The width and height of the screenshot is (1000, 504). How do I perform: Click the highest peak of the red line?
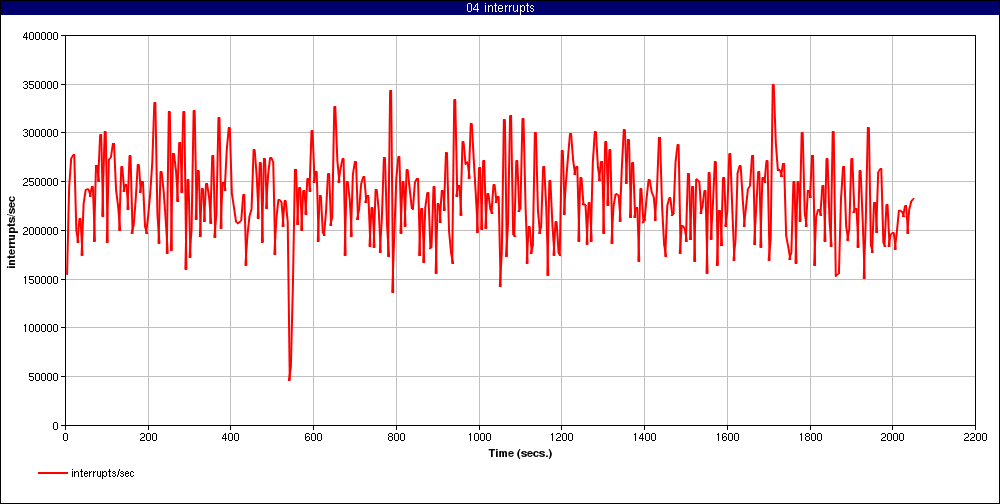click(x=773, y=85)
